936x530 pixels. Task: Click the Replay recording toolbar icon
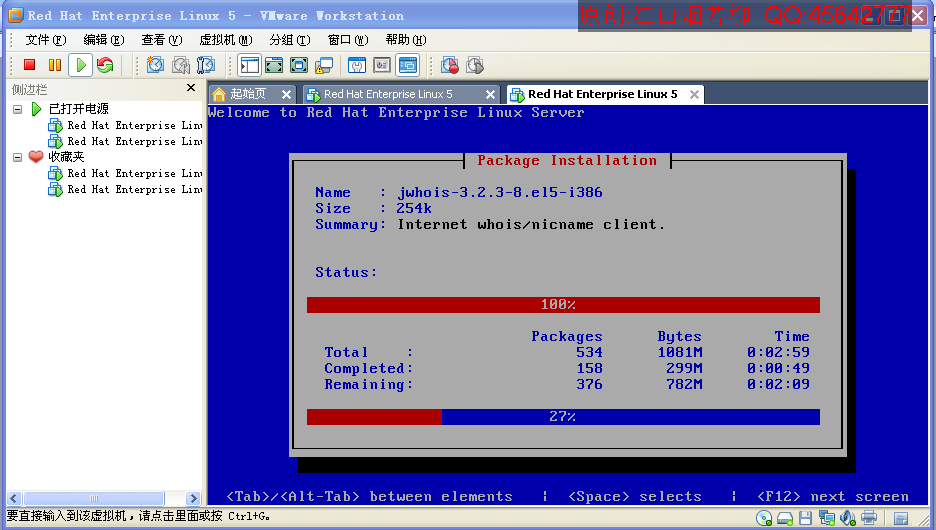[475, 64]
